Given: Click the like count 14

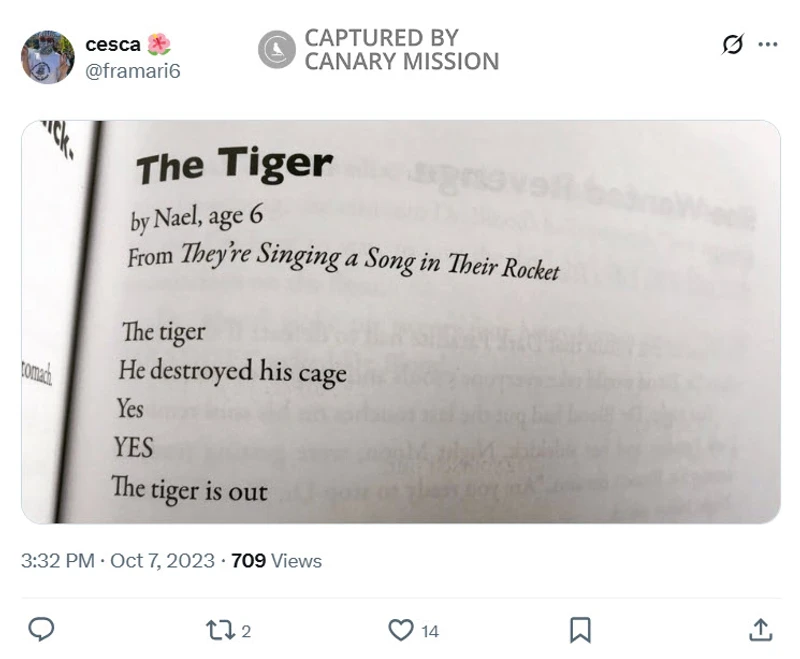Looking at the screenshot, I should [x=430, y=631].
